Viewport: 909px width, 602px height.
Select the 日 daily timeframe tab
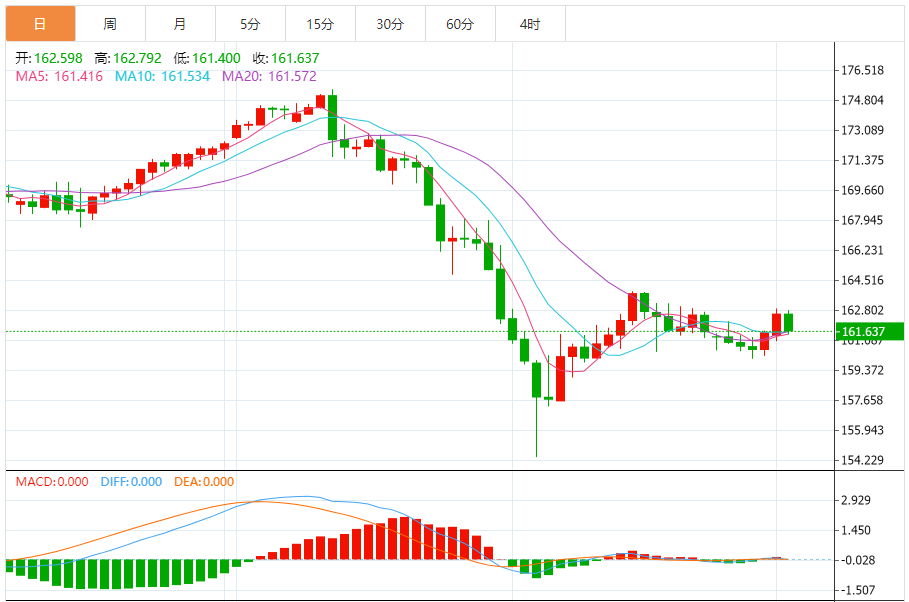tap(41, 24)
